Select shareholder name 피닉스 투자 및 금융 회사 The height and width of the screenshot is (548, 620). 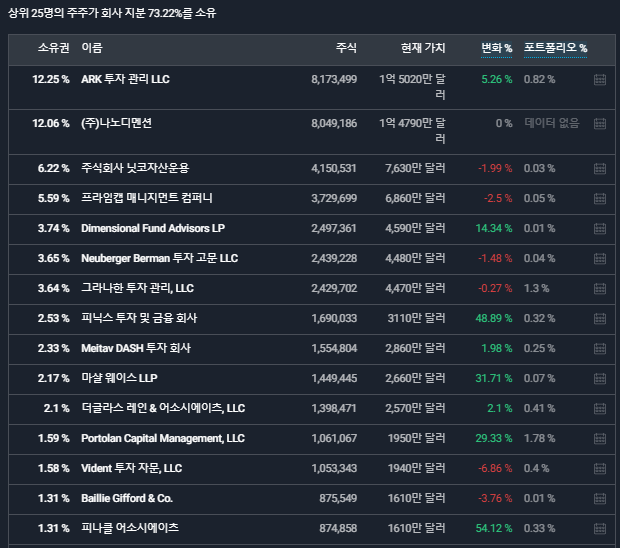[139, 318]
